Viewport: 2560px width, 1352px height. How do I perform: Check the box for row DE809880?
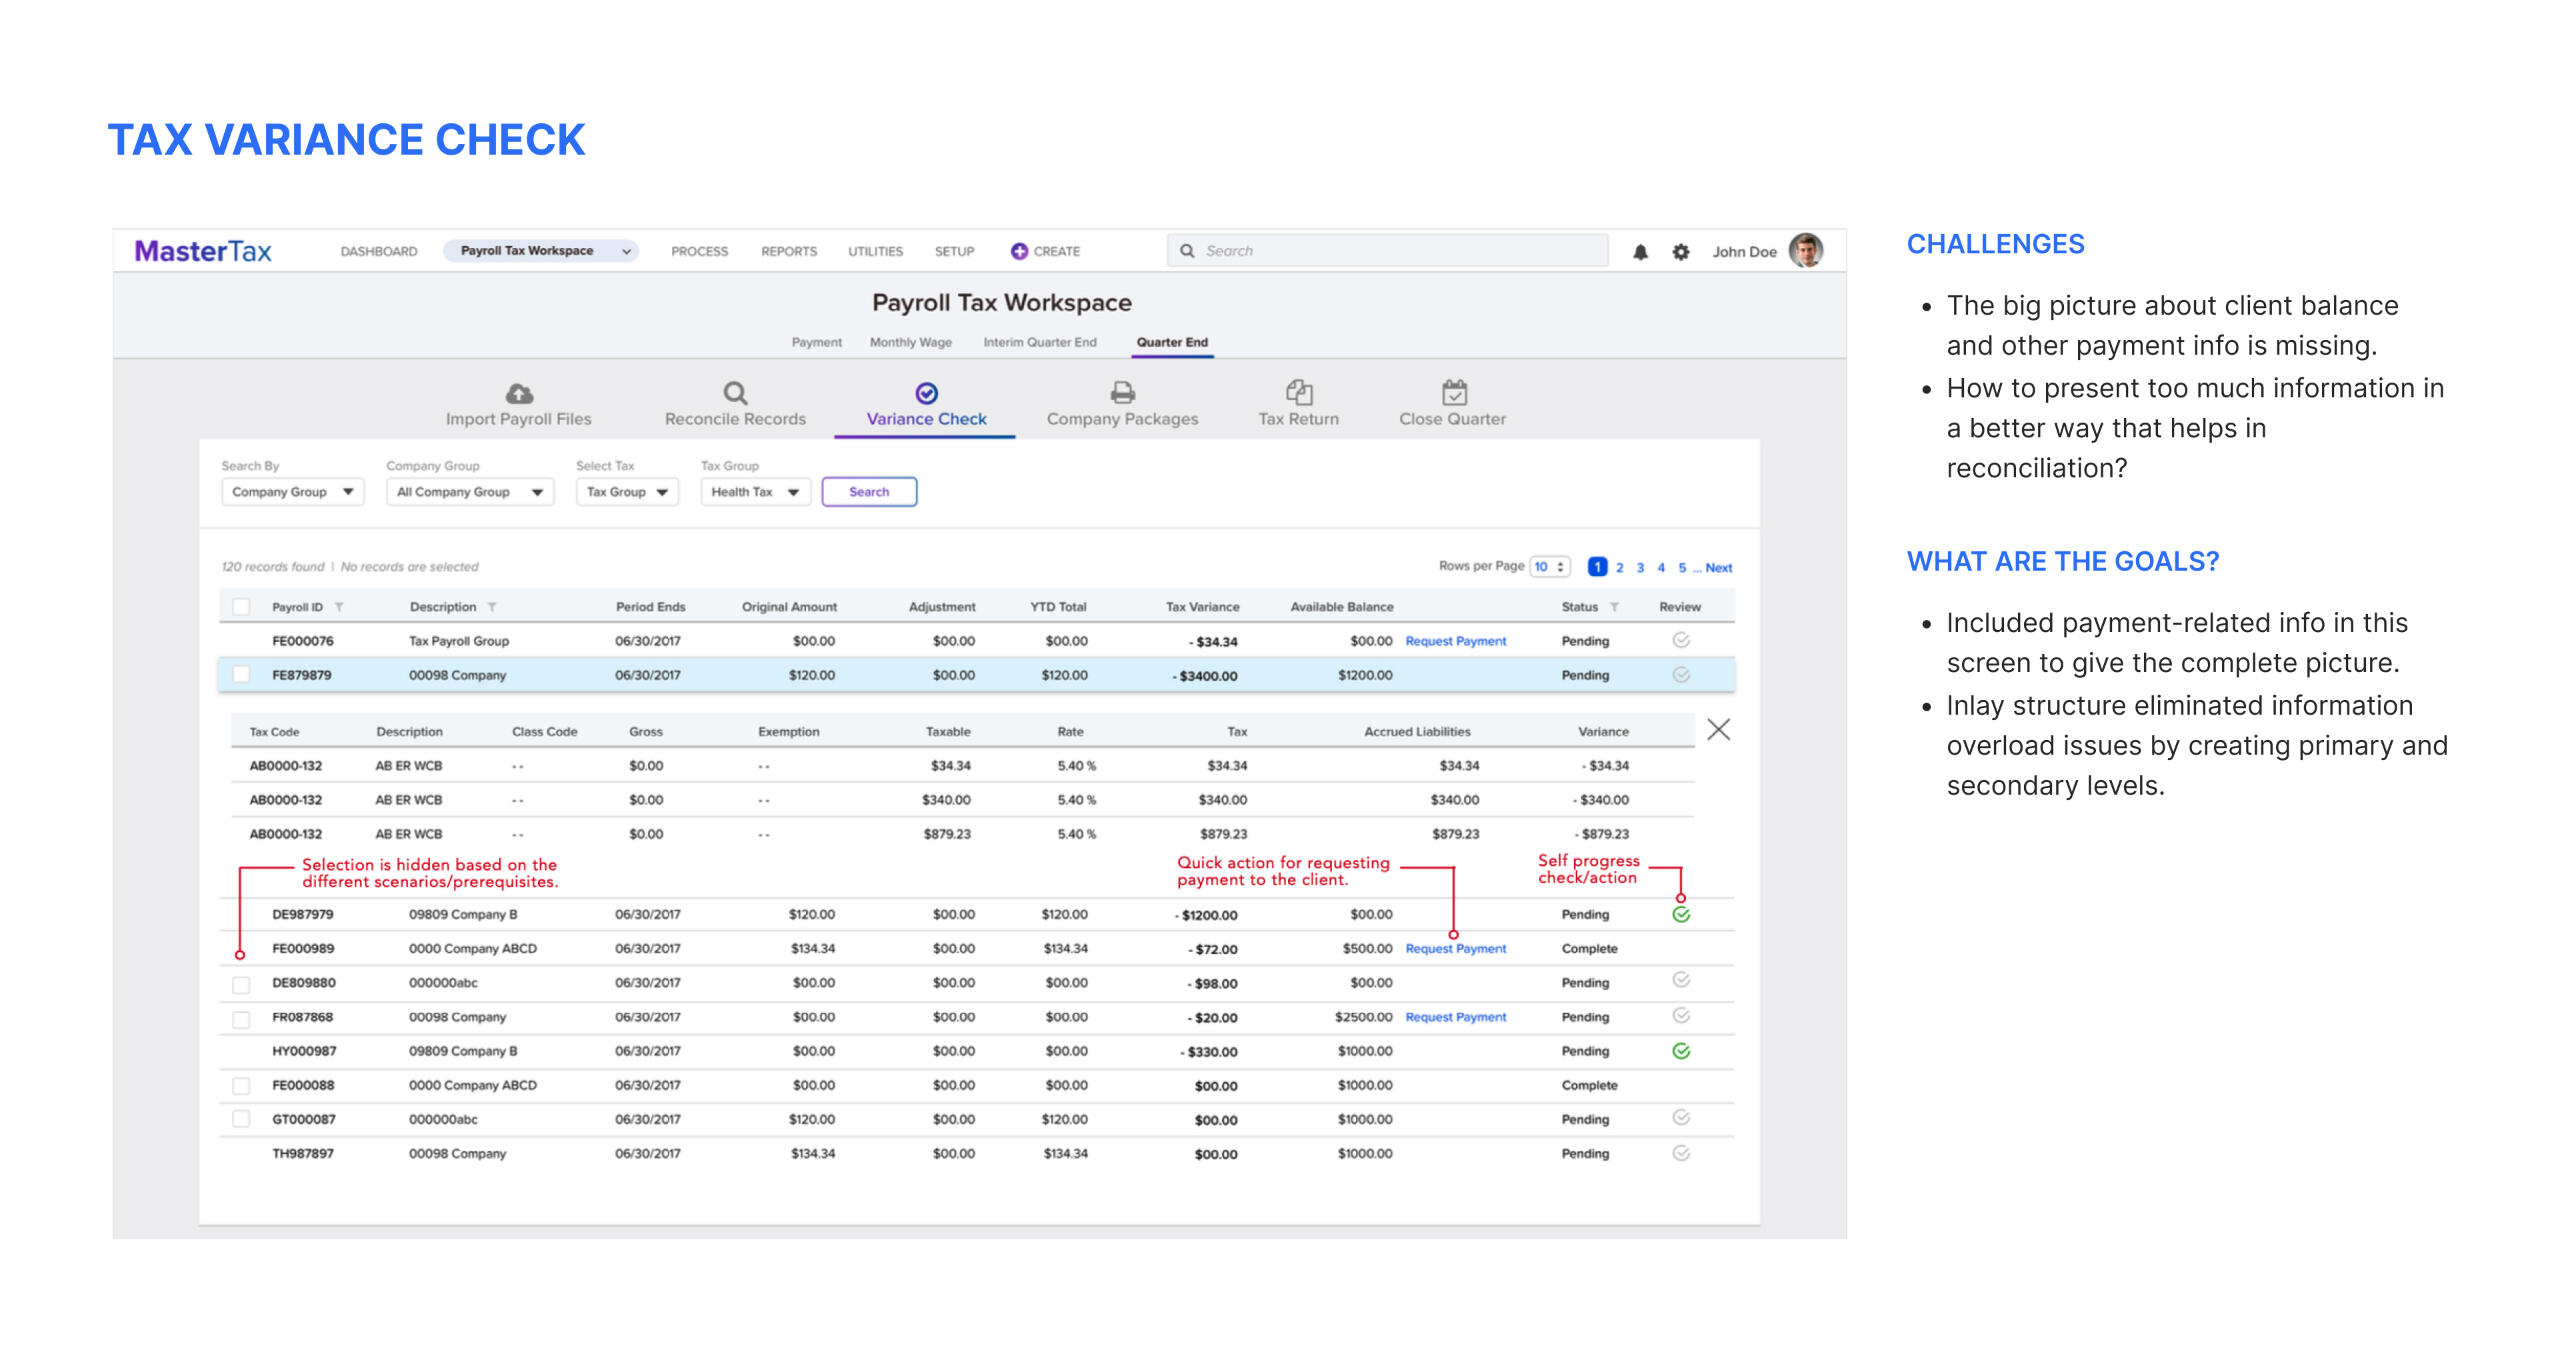coord(241,985)
